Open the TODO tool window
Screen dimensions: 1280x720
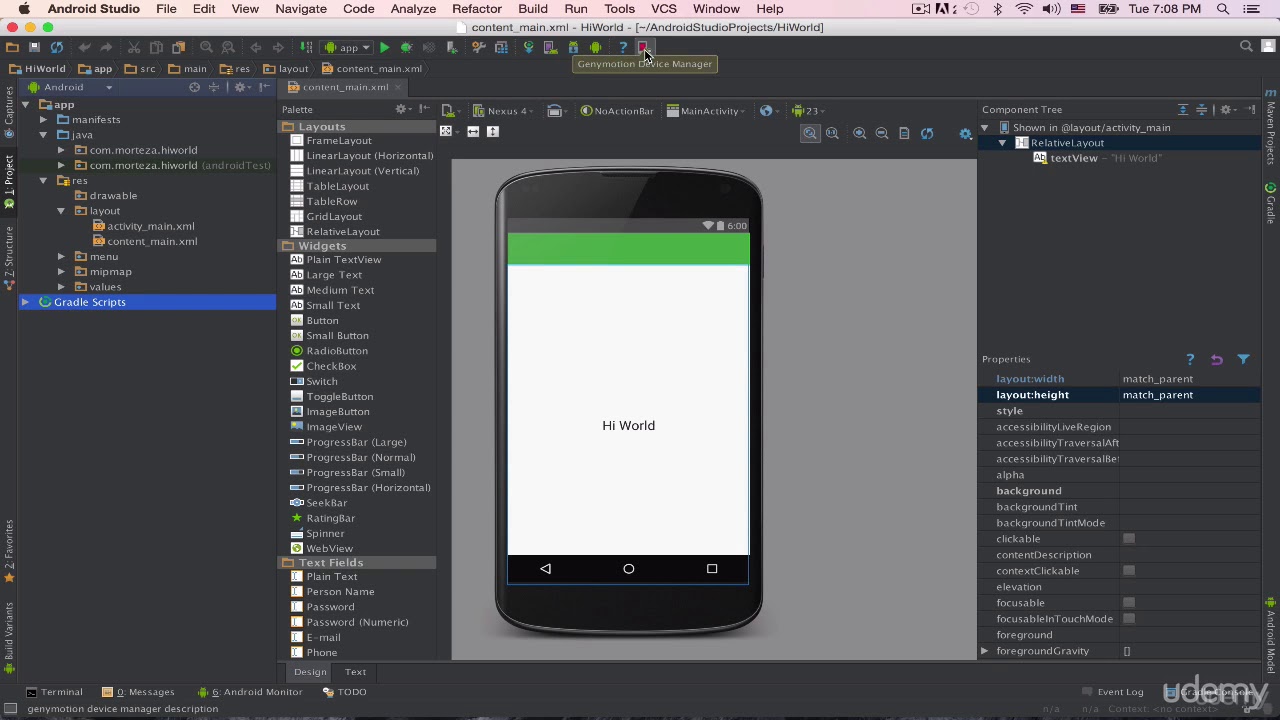(x=345, y=692)
